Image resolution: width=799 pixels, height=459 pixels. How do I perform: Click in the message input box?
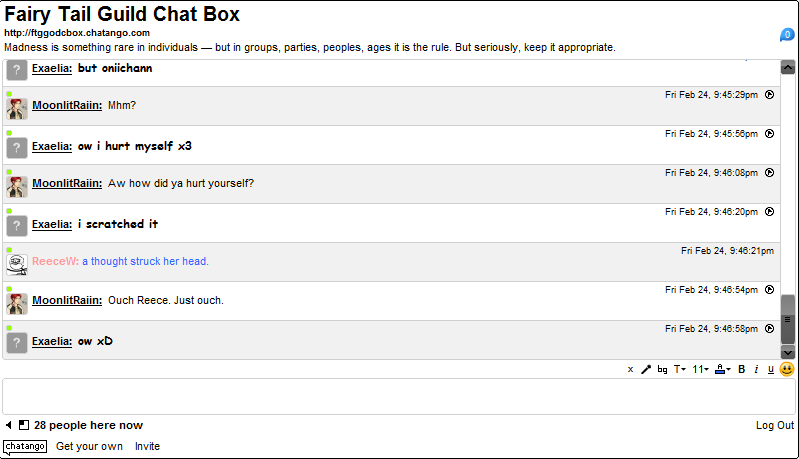tap(398, 396)
